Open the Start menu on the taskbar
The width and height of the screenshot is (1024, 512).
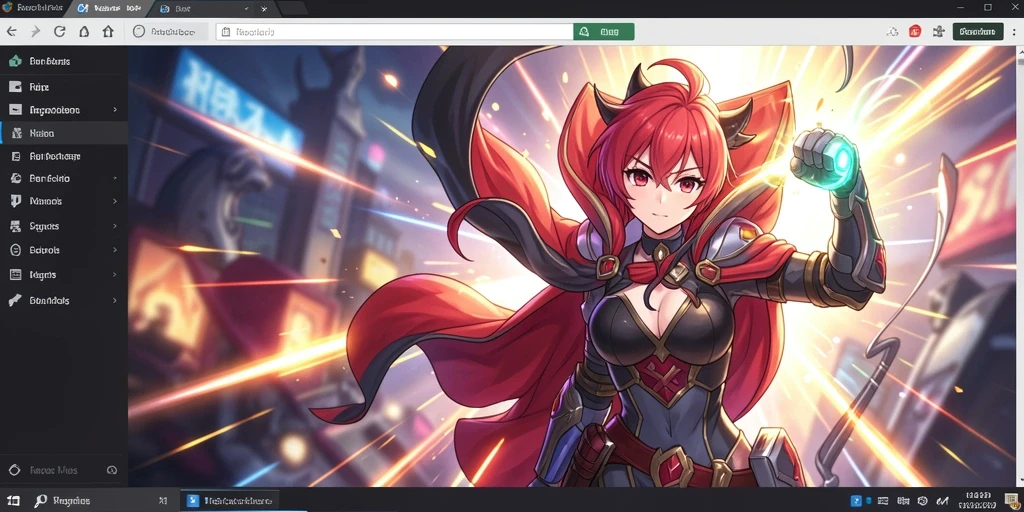coord(13,501)
